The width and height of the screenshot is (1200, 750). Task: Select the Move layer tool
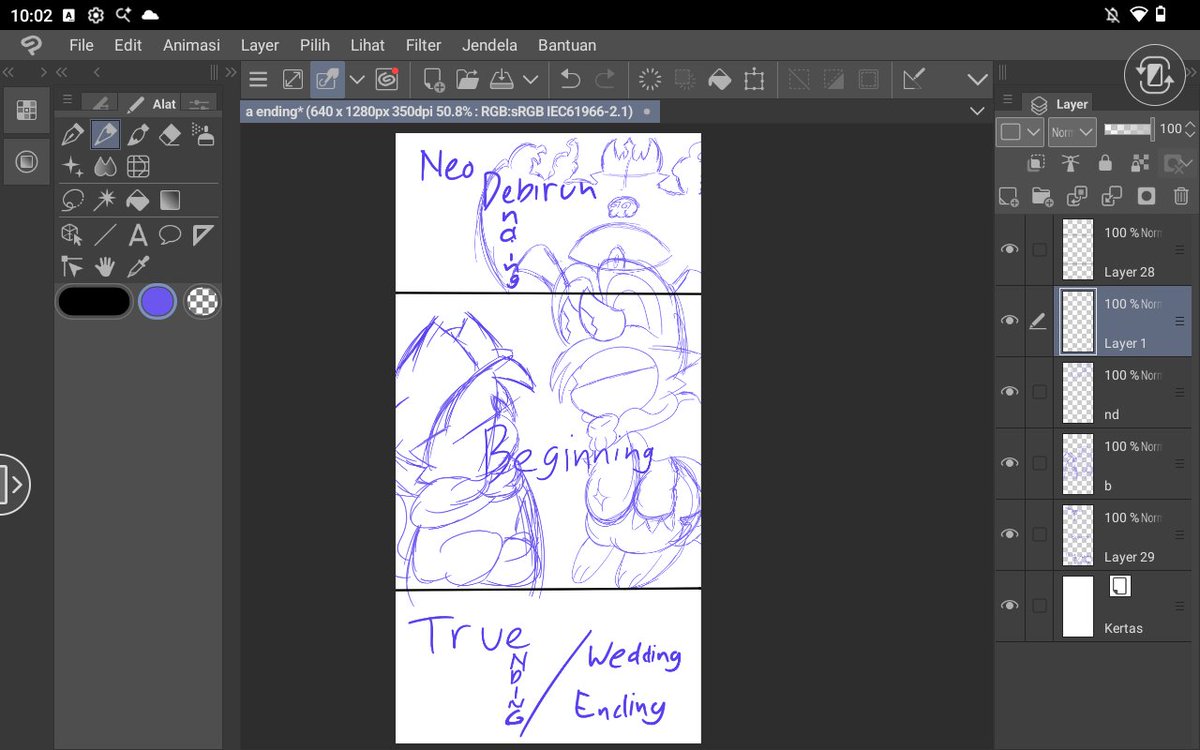click(72, 267)
